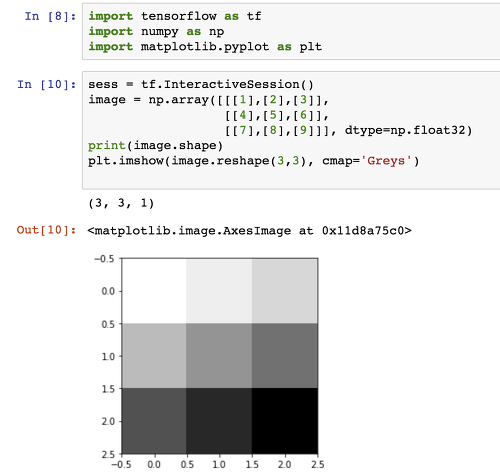
Task: Click the middle-right darker grey plot square
Action: (284, 355)
